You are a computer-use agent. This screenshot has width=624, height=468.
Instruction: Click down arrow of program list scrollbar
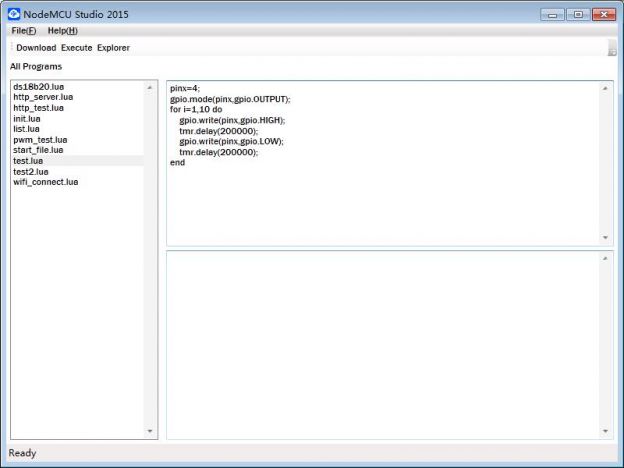pos(150,431)
